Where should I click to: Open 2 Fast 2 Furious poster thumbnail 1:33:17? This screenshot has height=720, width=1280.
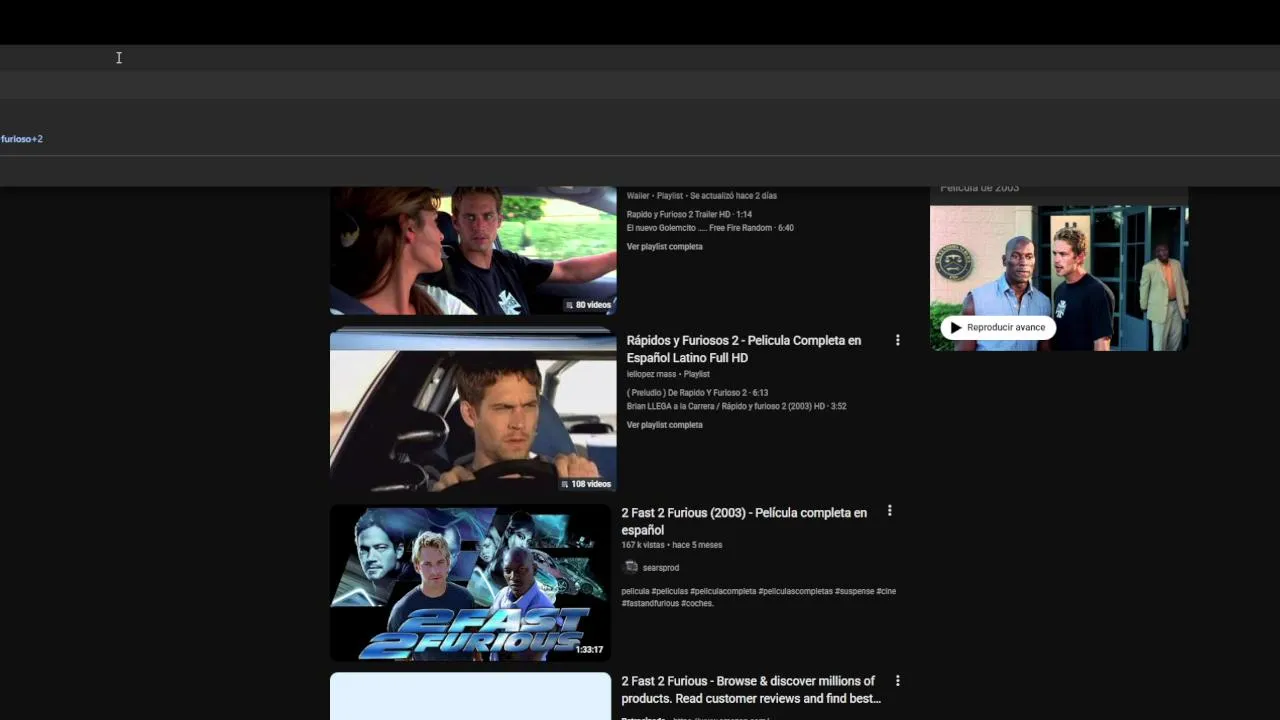point(470,582)
